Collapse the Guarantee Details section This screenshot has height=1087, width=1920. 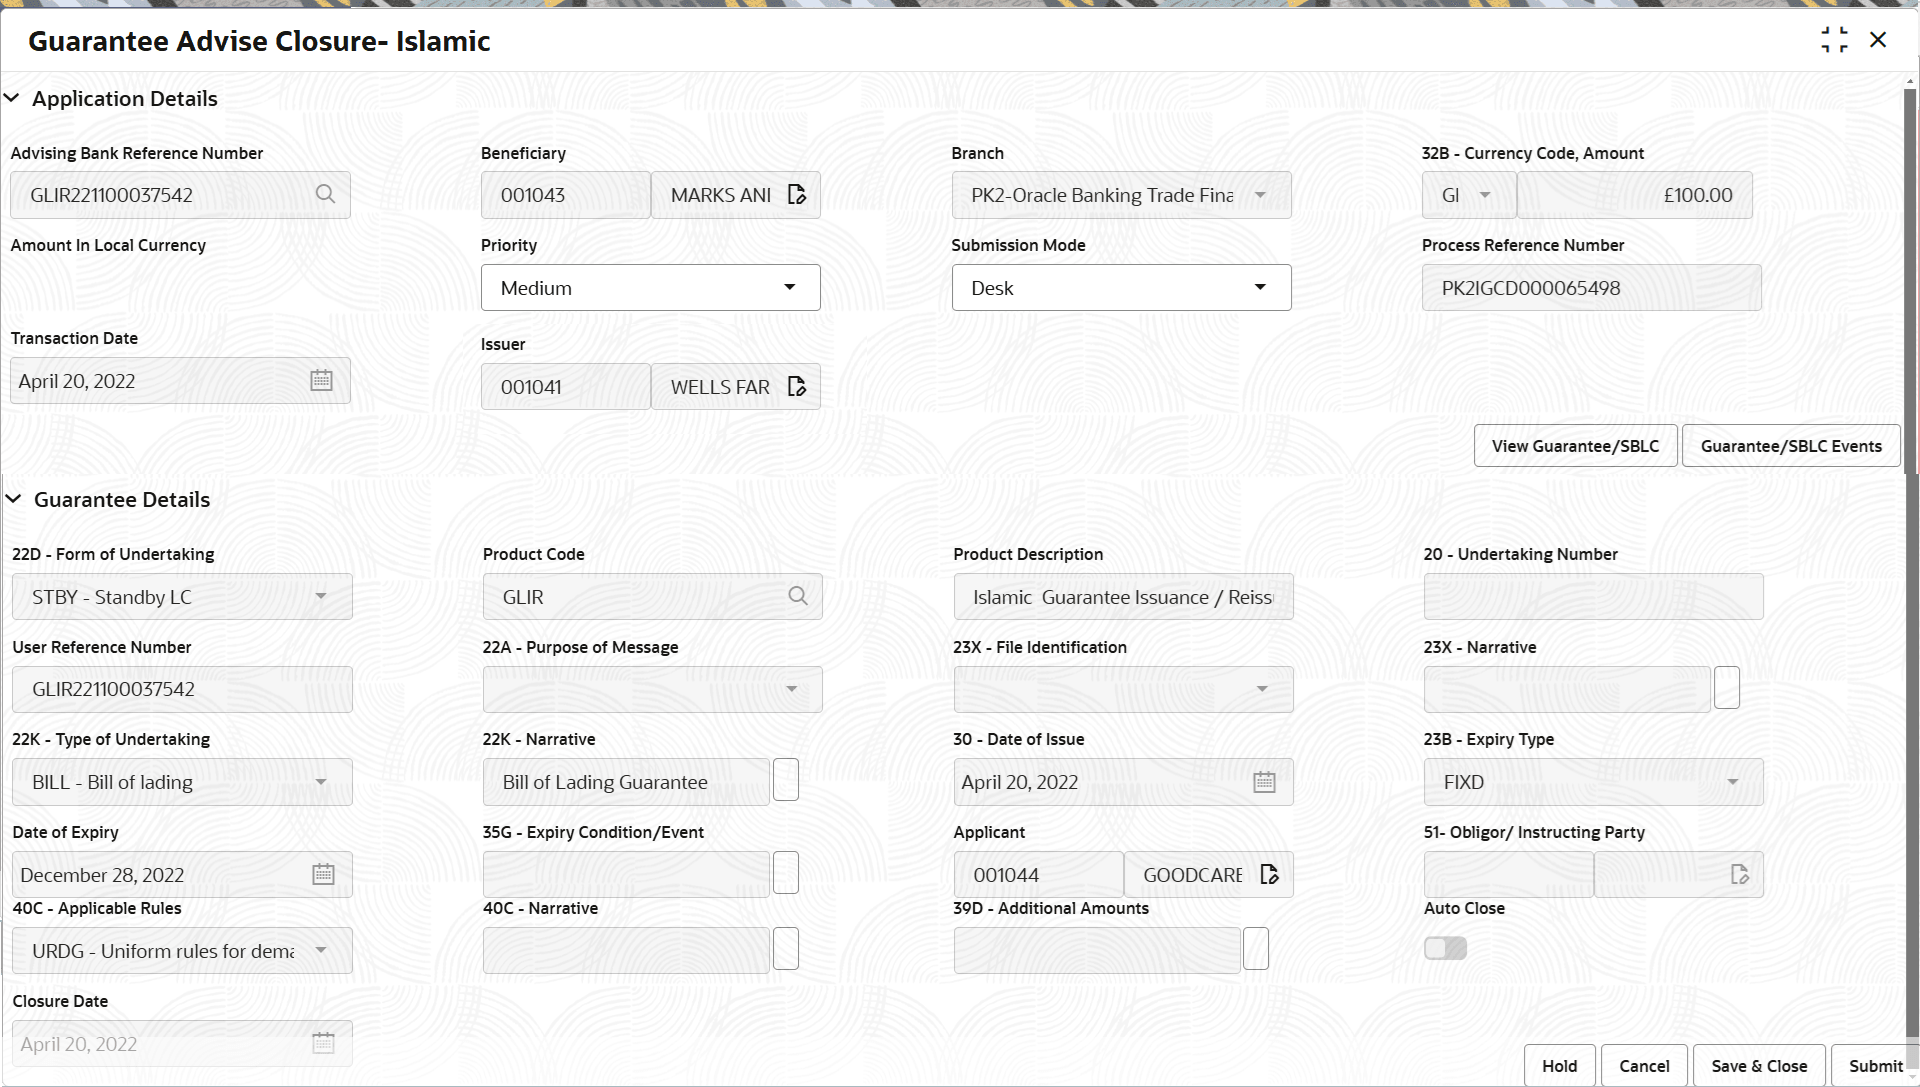pyautogui.click(x=14, y=499)
